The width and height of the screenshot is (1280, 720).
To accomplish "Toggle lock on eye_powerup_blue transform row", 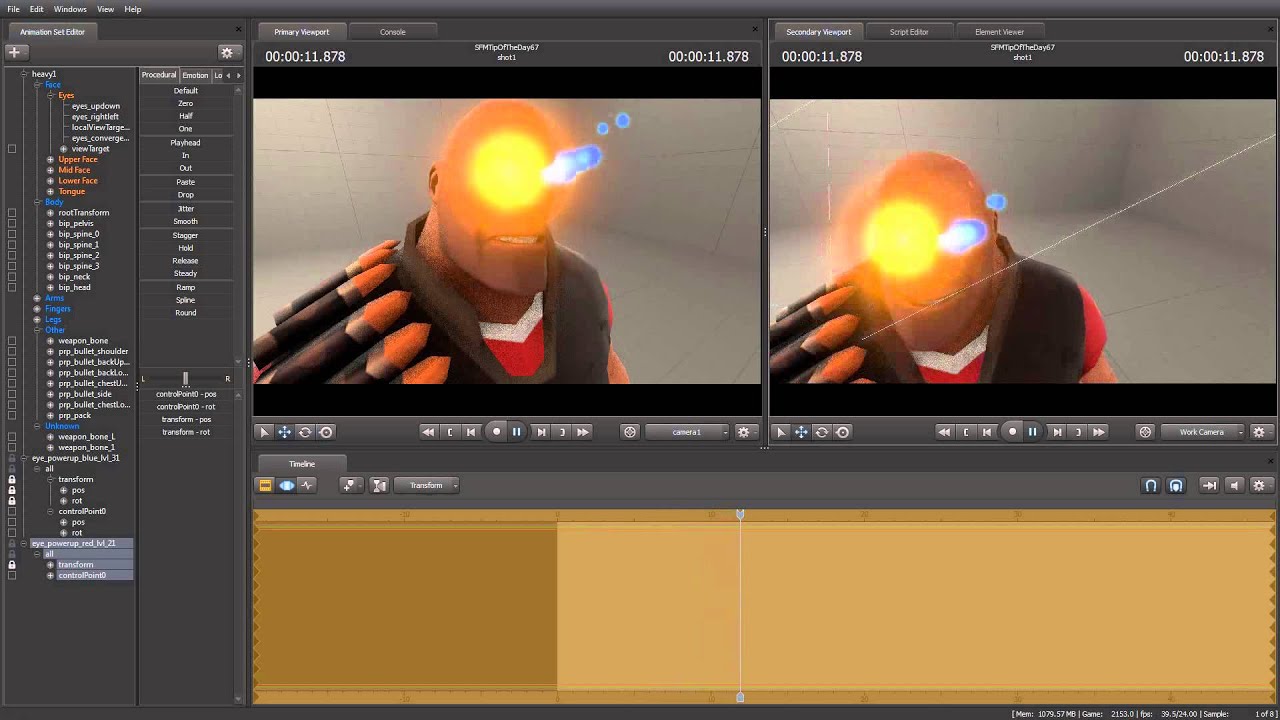I will pyautogui.click(x=12, y=479).
